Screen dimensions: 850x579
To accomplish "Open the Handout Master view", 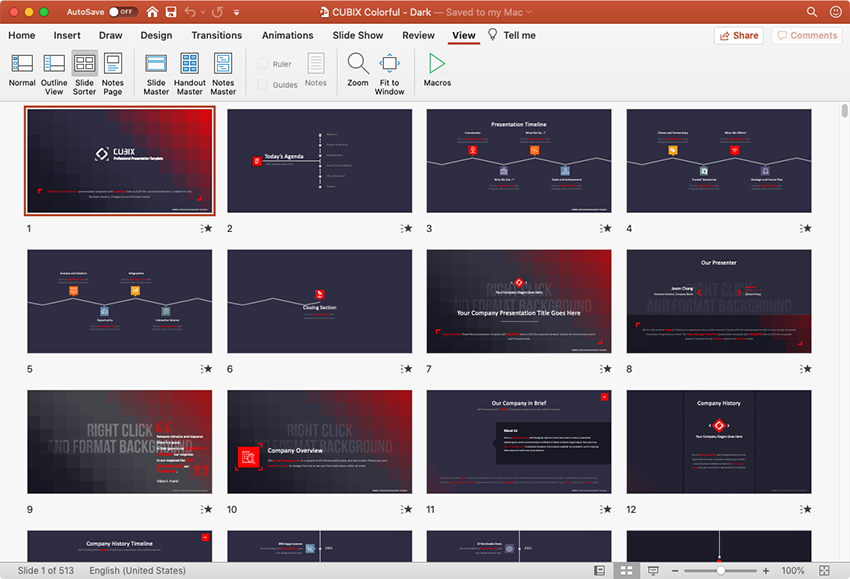I will 189,72.
